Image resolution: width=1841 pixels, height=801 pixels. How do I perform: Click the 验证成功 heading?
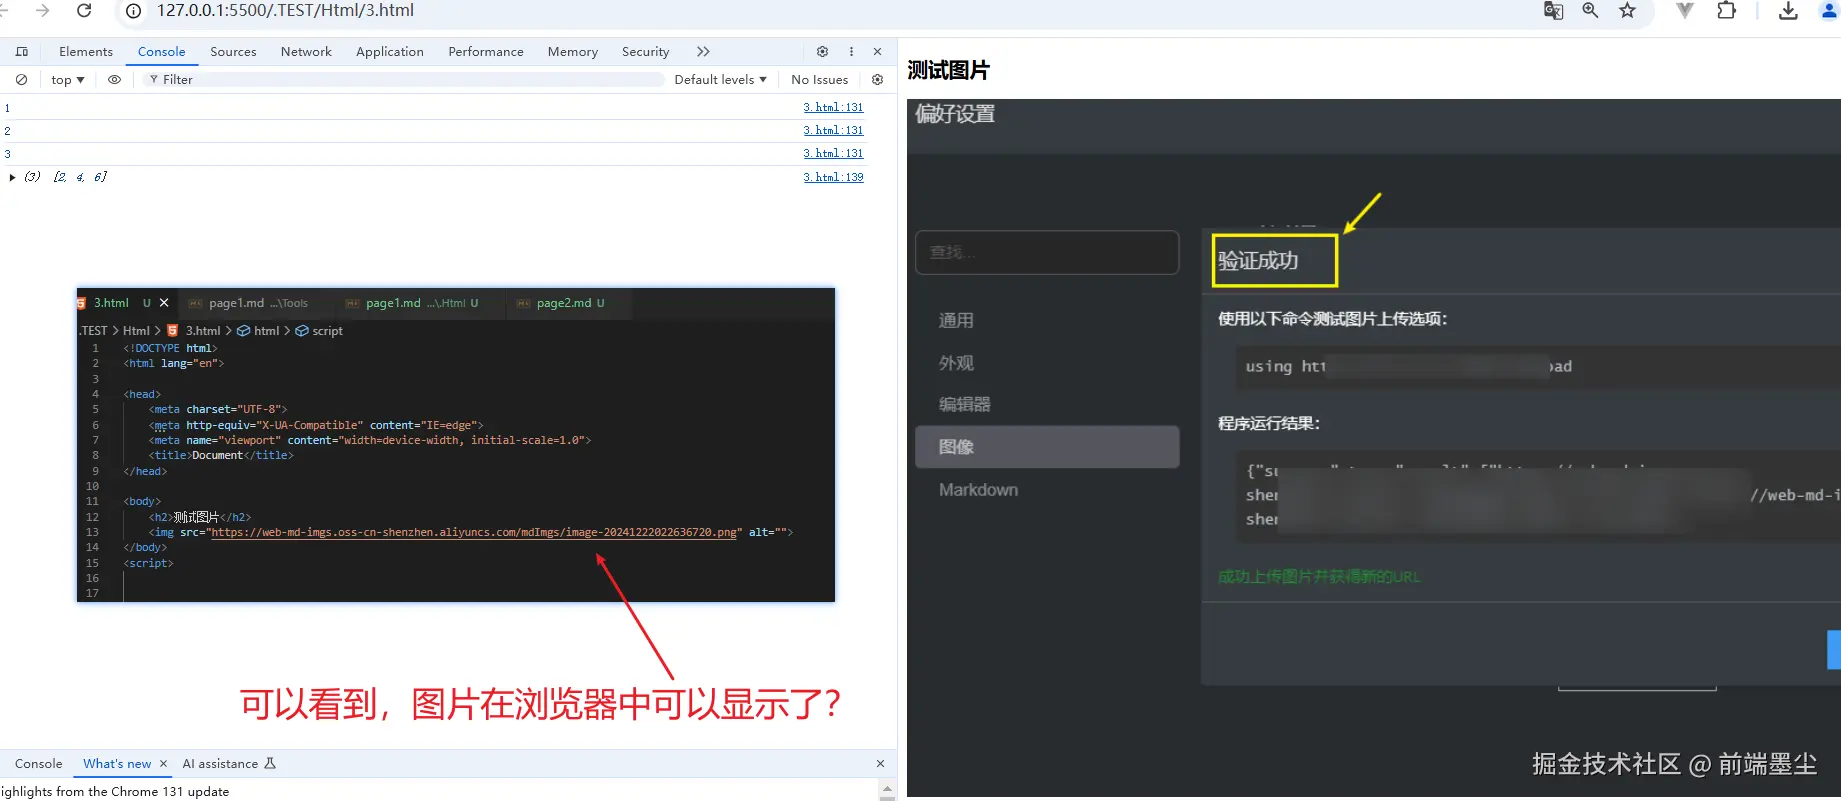(x=1258, y=261)
